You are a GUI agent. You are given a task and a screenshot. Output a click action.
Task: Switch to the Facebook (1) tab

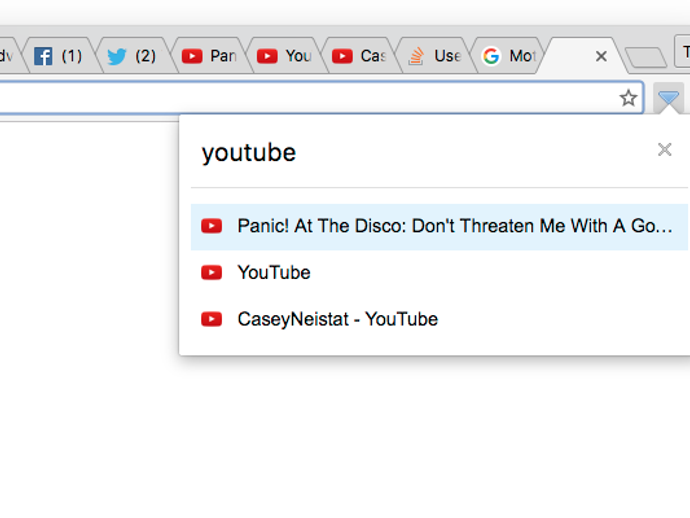point(59,56)
